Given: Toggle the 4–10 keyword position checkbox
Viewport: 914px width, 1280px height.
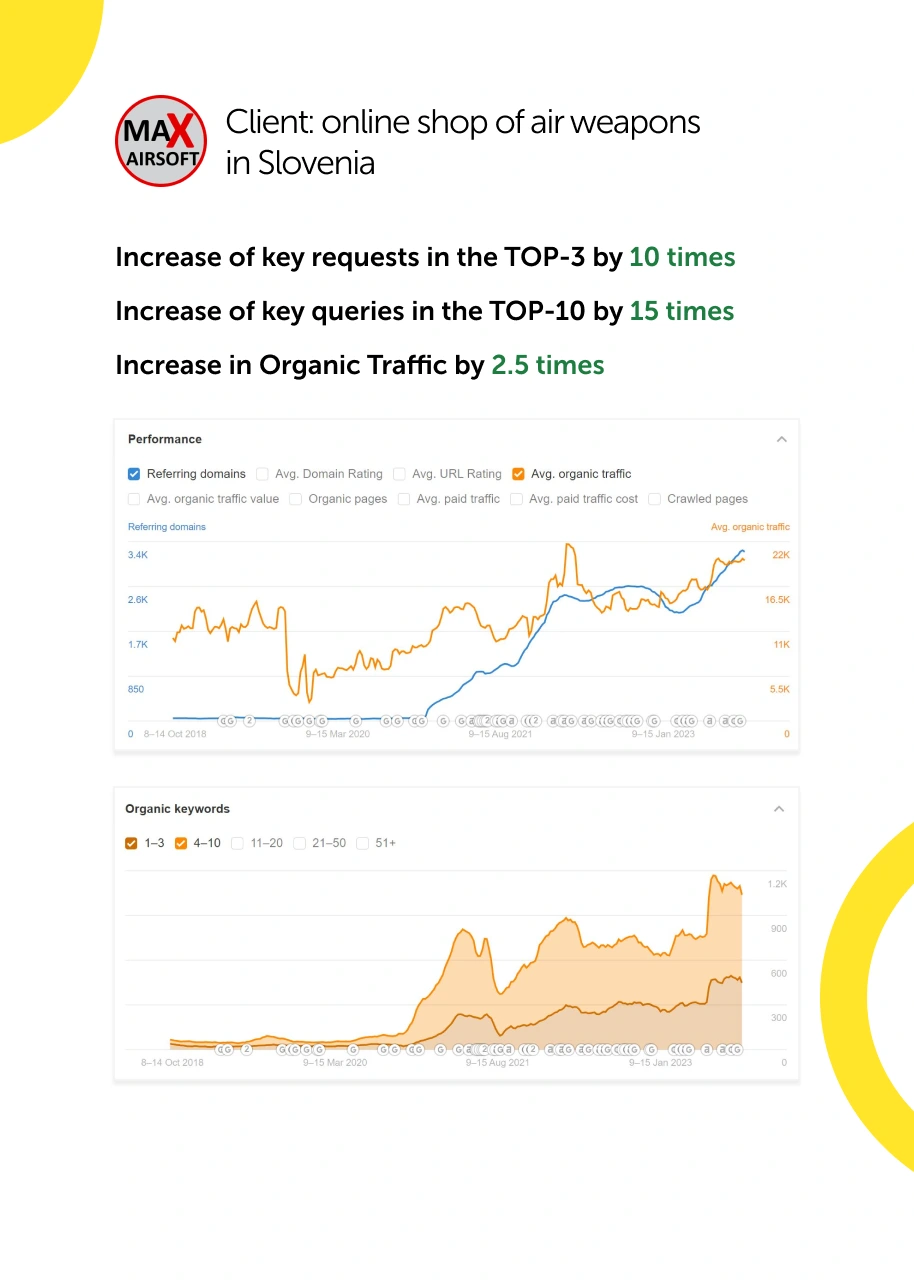Looking at the screenshot, I should point(181,843).
